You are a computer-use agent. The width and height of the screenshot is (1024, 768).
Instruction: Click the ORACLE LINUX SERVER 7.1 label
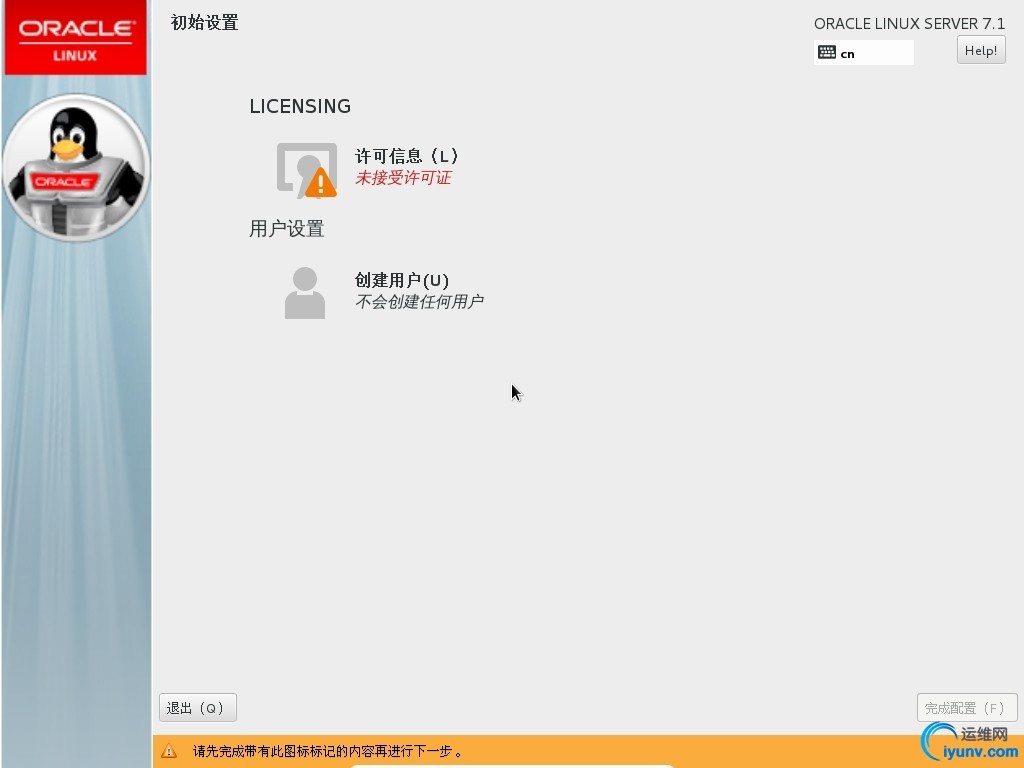coord(909,24)
